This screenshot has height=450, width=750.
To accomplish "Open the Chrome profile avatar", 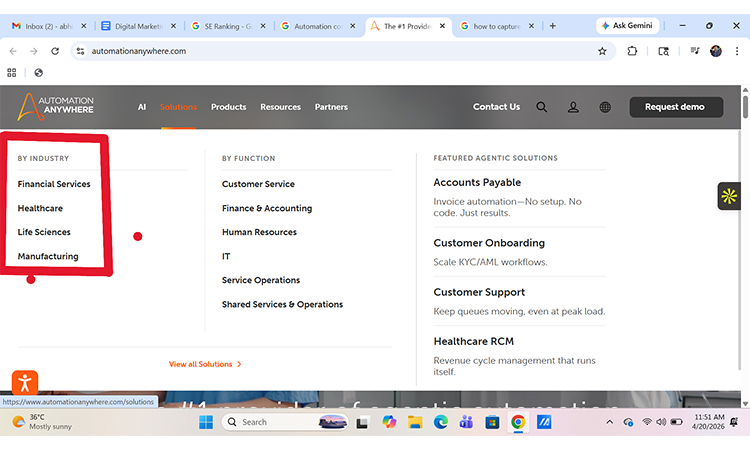I will pos(716,51).
